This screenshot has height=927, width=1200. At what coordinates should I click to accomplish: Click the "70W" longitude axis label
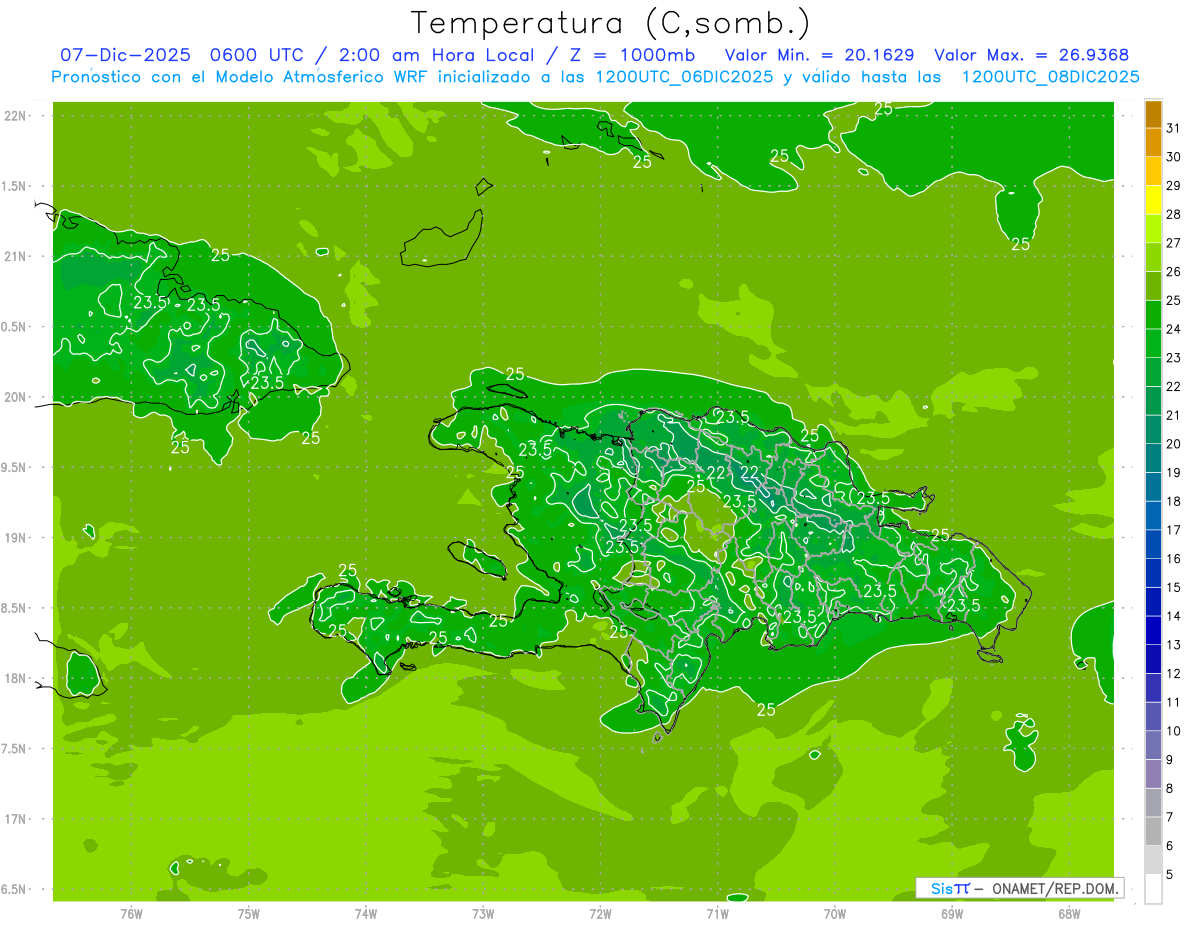pyautogui.click(x=835, y=914)
